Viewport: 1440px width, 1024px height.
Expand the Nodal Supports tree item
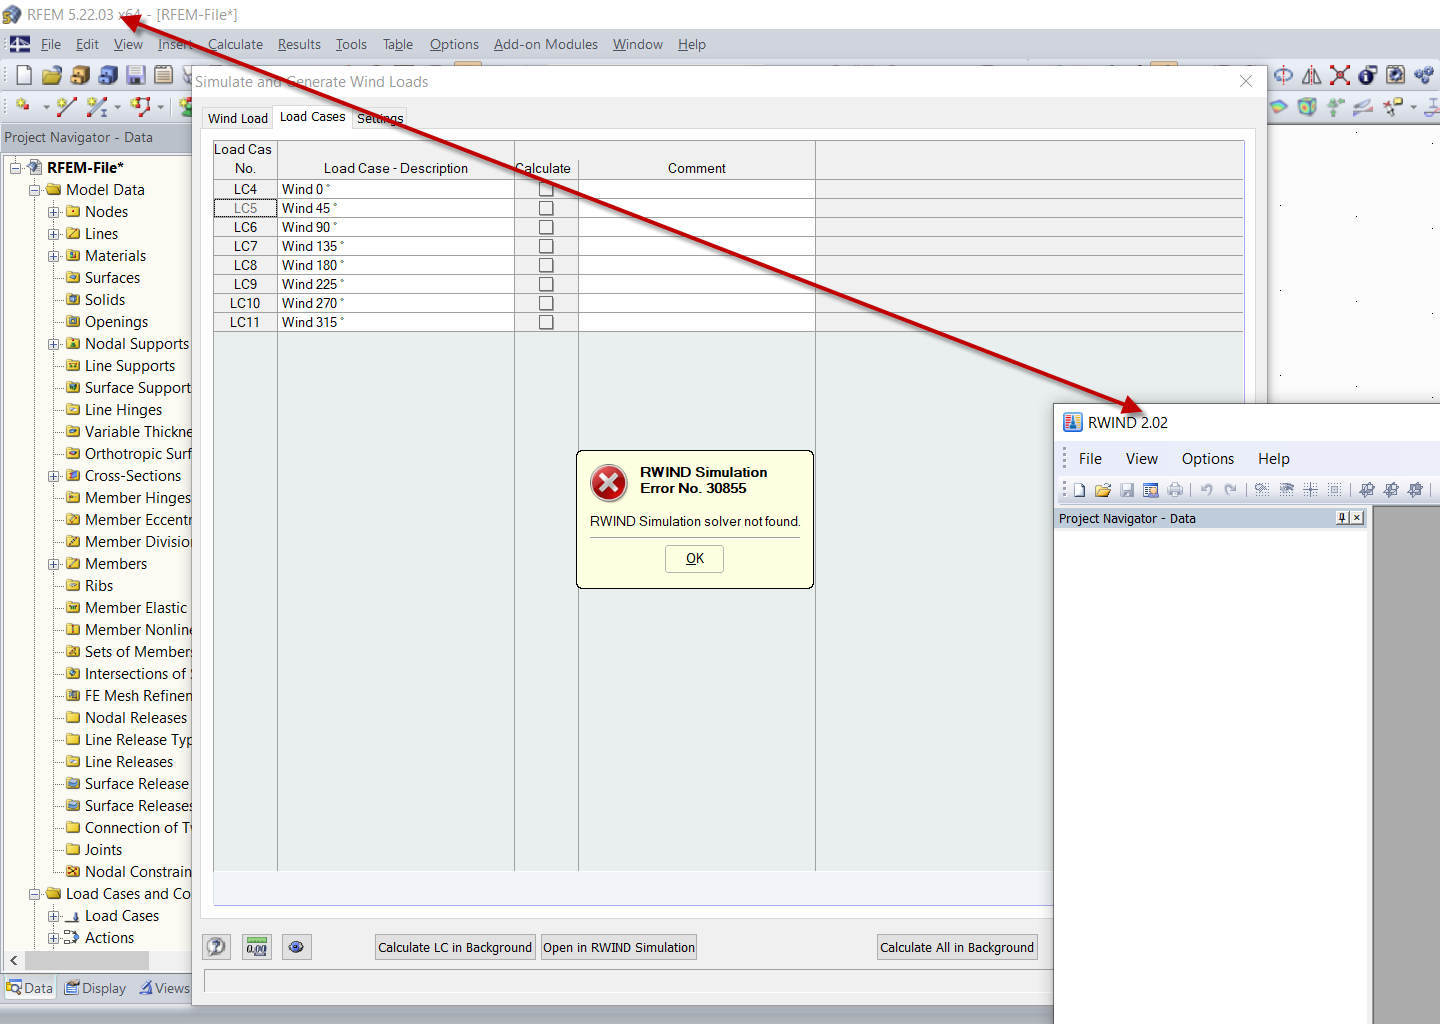54,344
